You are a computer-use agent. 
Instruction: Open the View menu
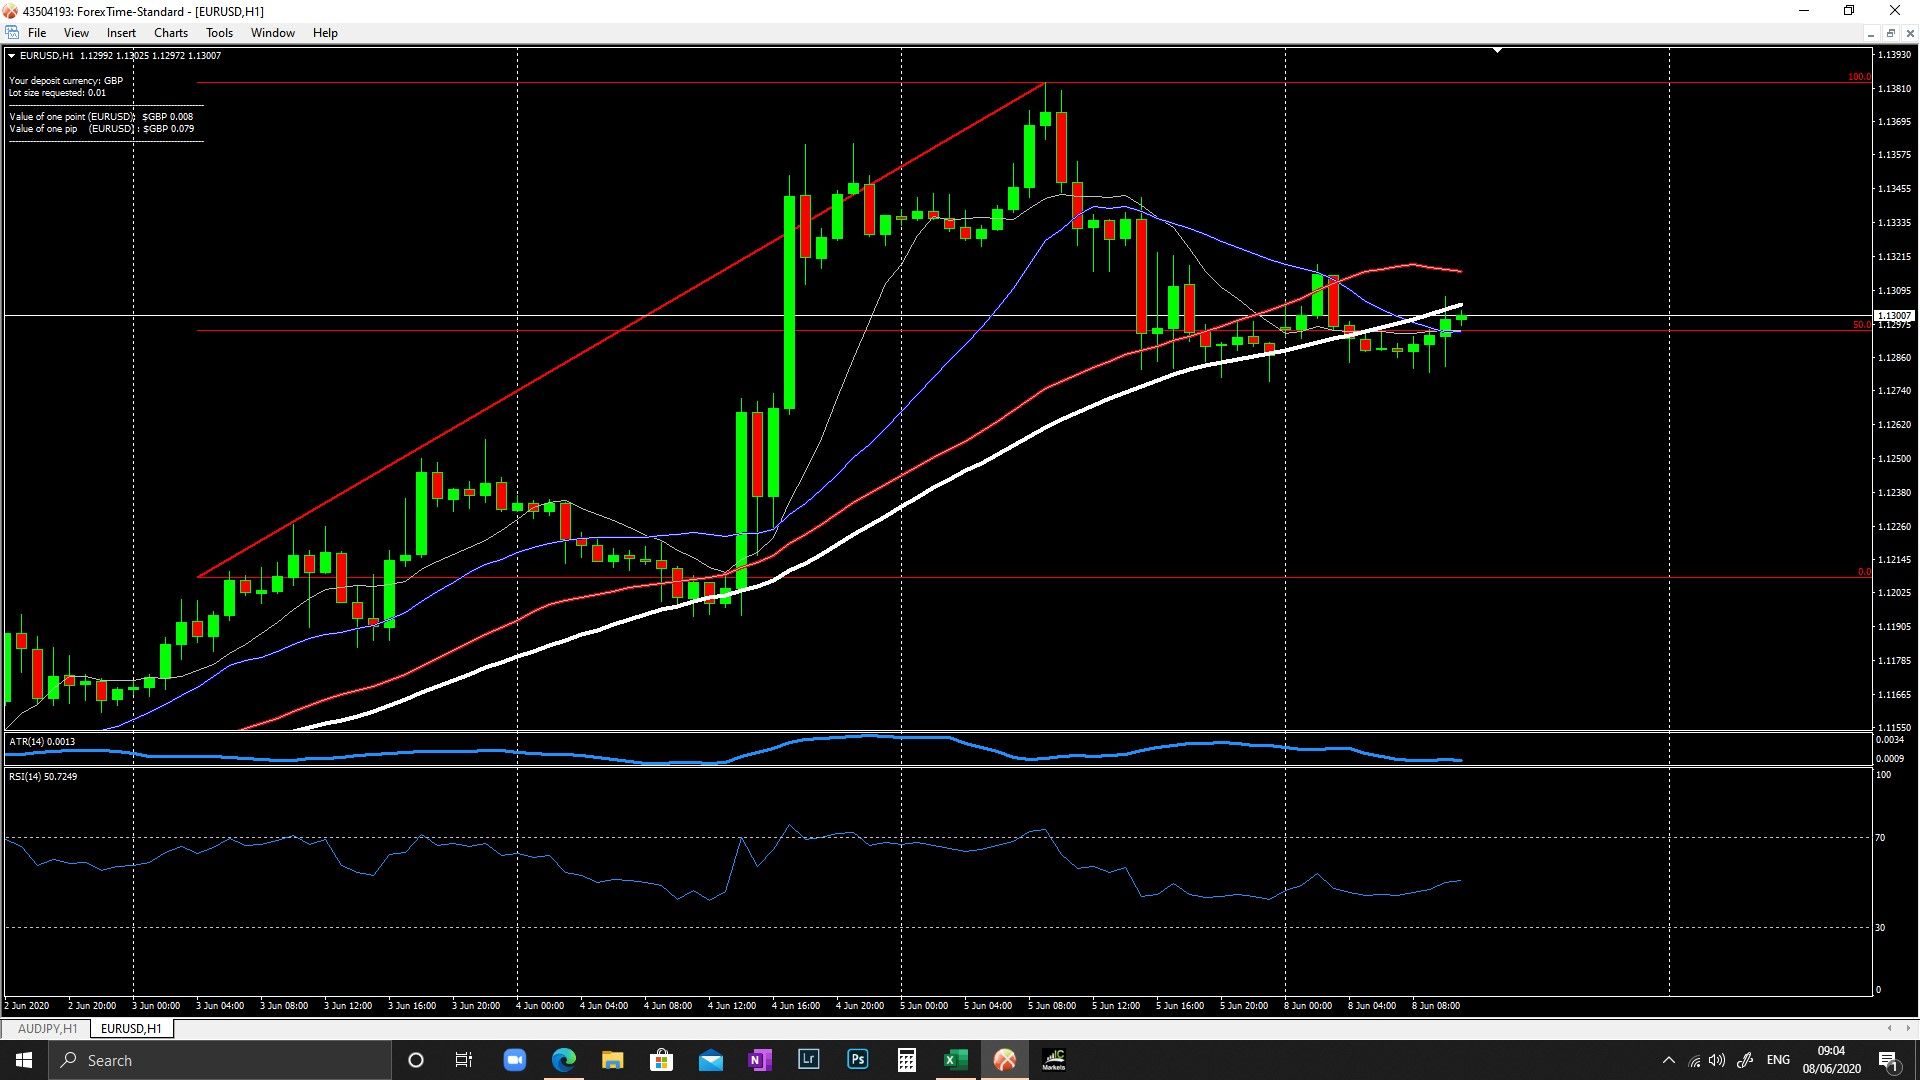click(76, 32)
